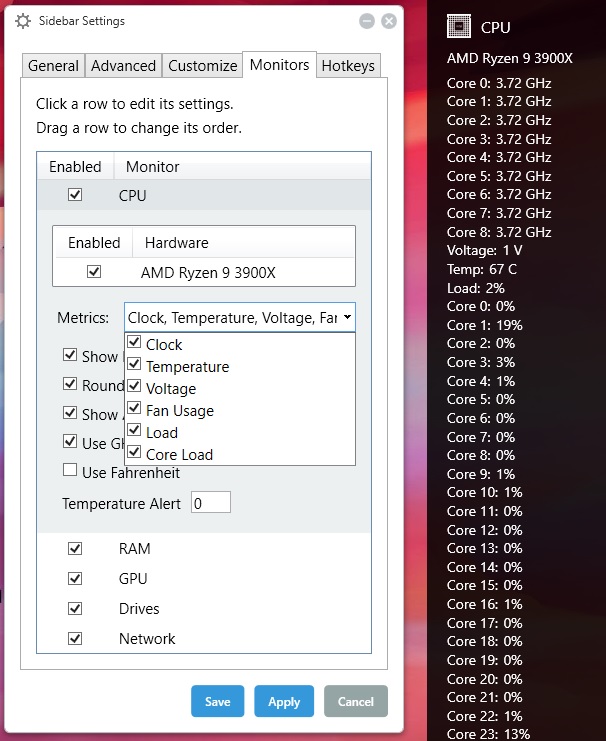Disable the RAM monitor checkbox
The width and height of the screenshot is (606, 741).
(x=75, y=548)
